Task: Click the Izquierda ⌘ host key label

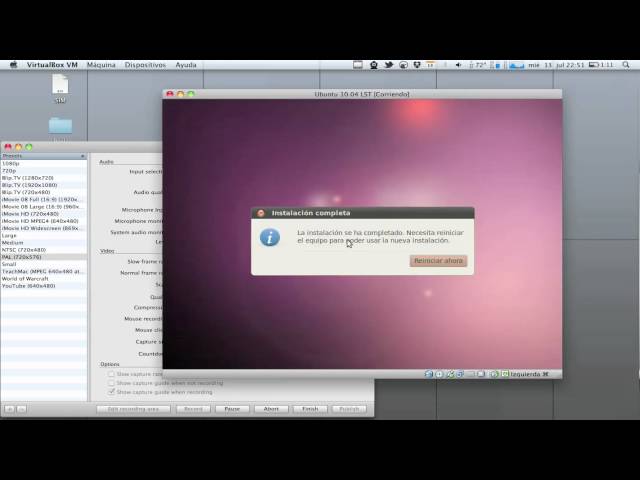Action: 529,374
